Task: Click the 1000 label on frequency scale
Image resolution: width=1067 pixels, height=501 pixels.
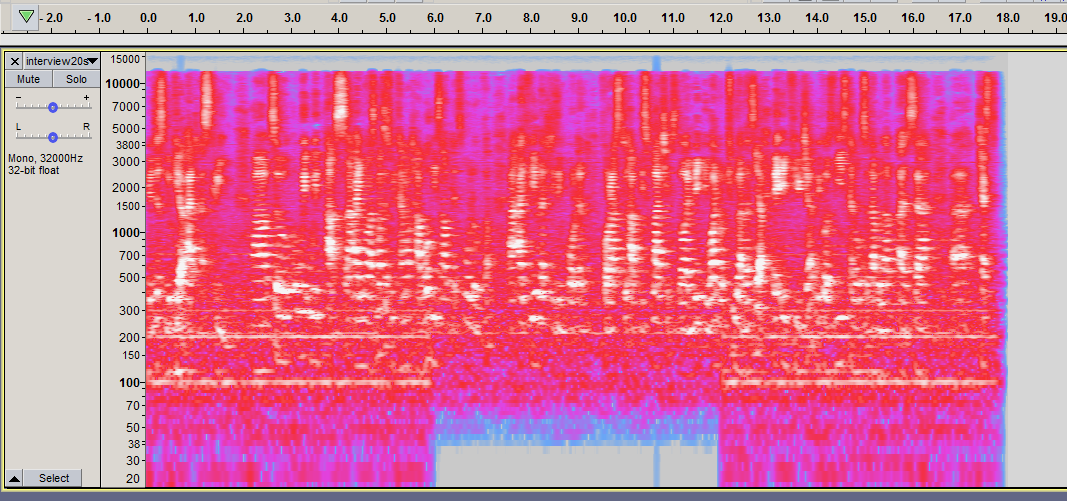Action: (125, 232)
